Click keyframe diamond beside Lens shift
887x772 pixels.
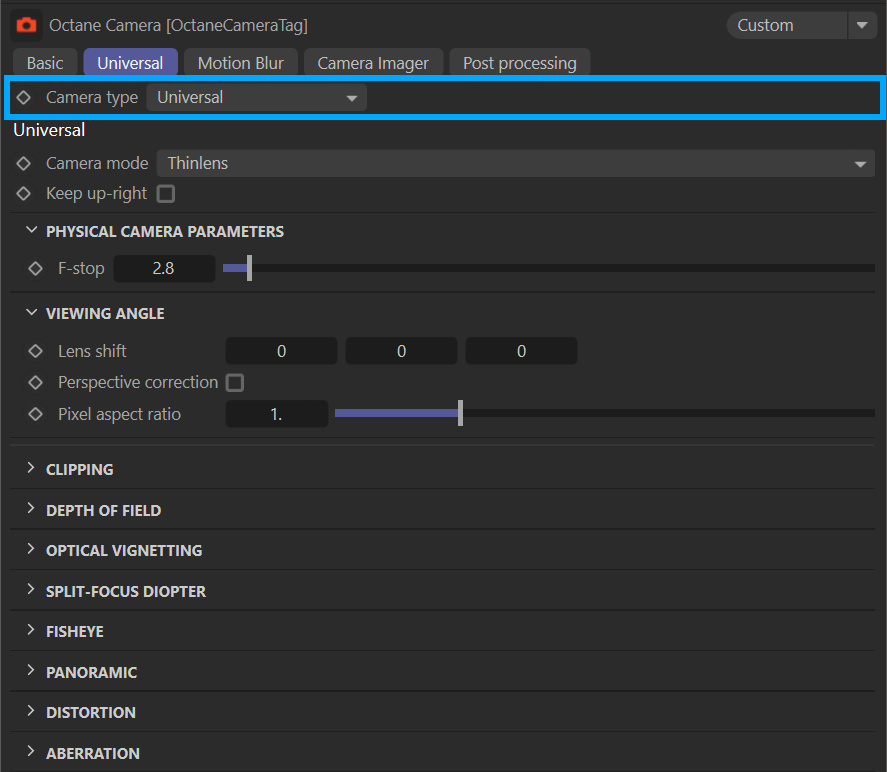click(x=36, y=351)
